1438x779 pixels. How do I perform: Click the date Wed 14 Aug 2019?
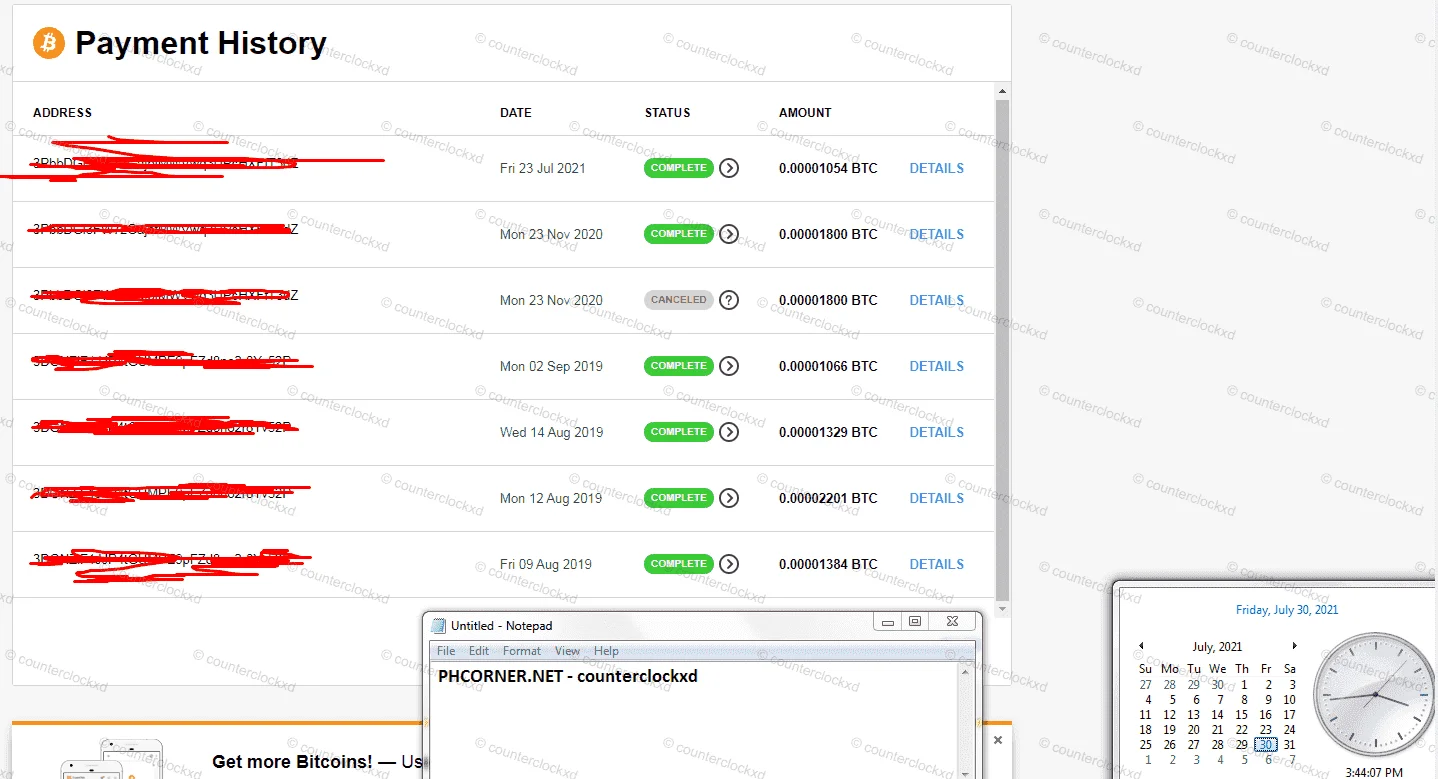coord(551,432)
